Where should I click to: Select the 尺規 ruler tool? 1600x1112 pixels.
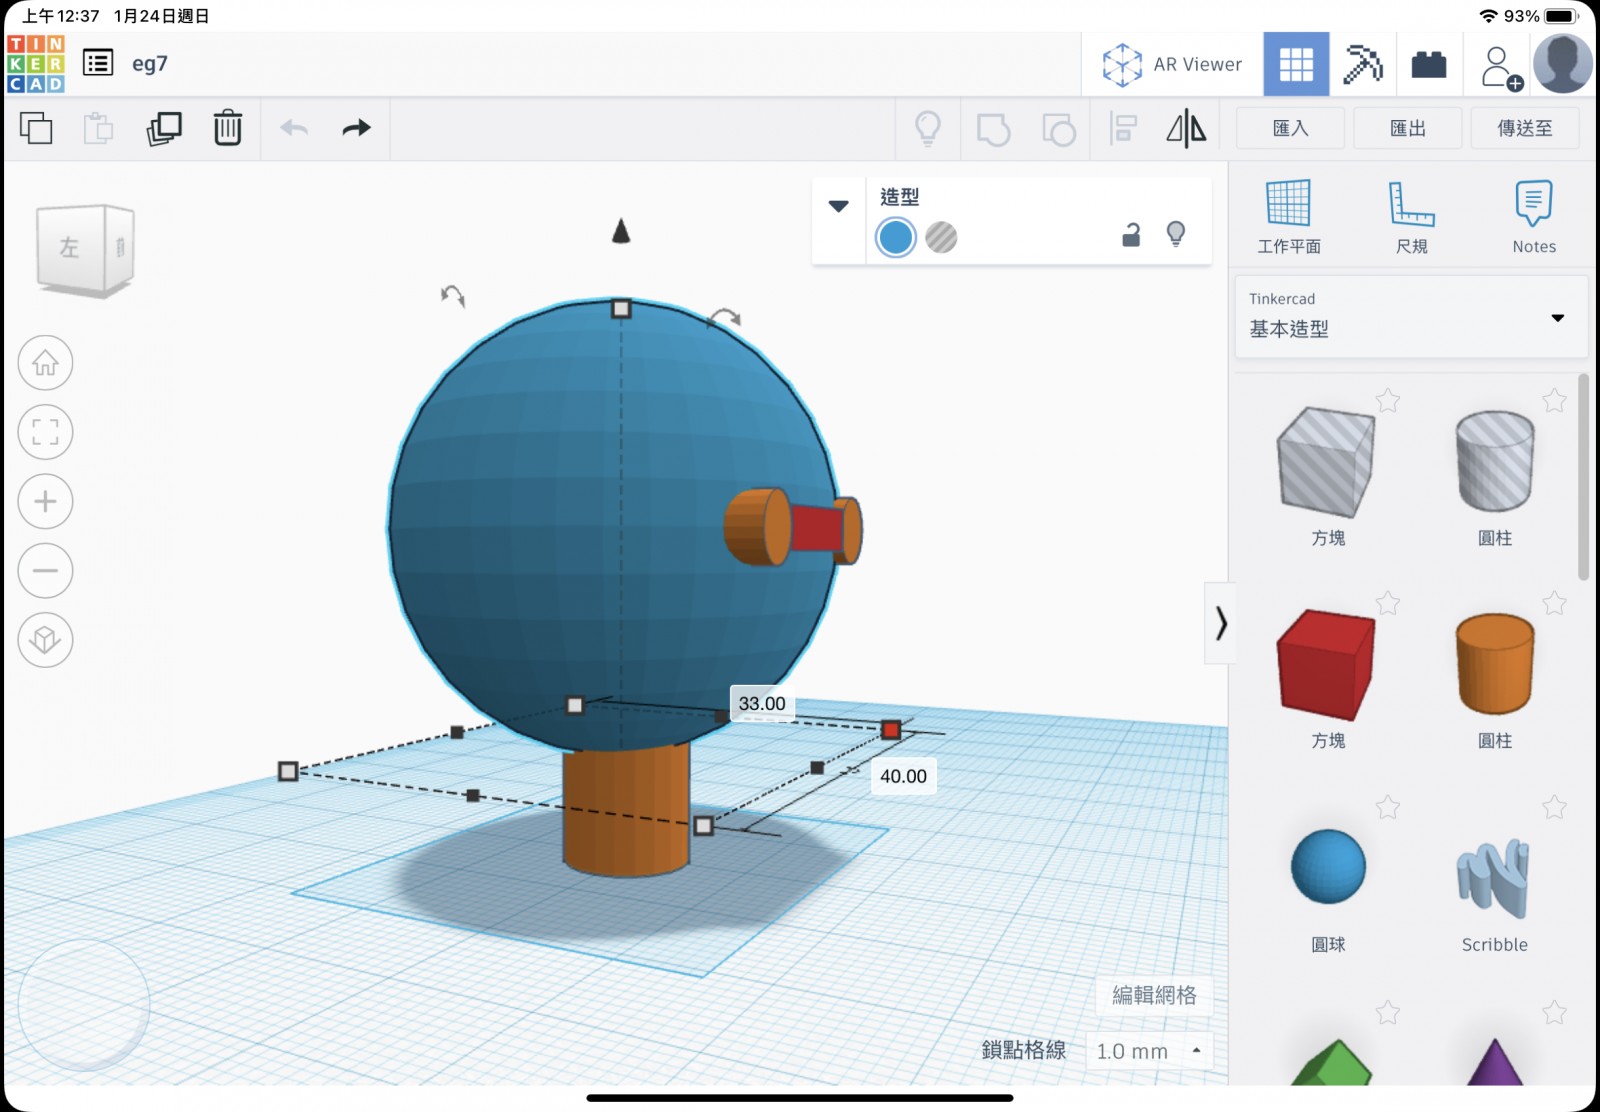point(1412,217)
